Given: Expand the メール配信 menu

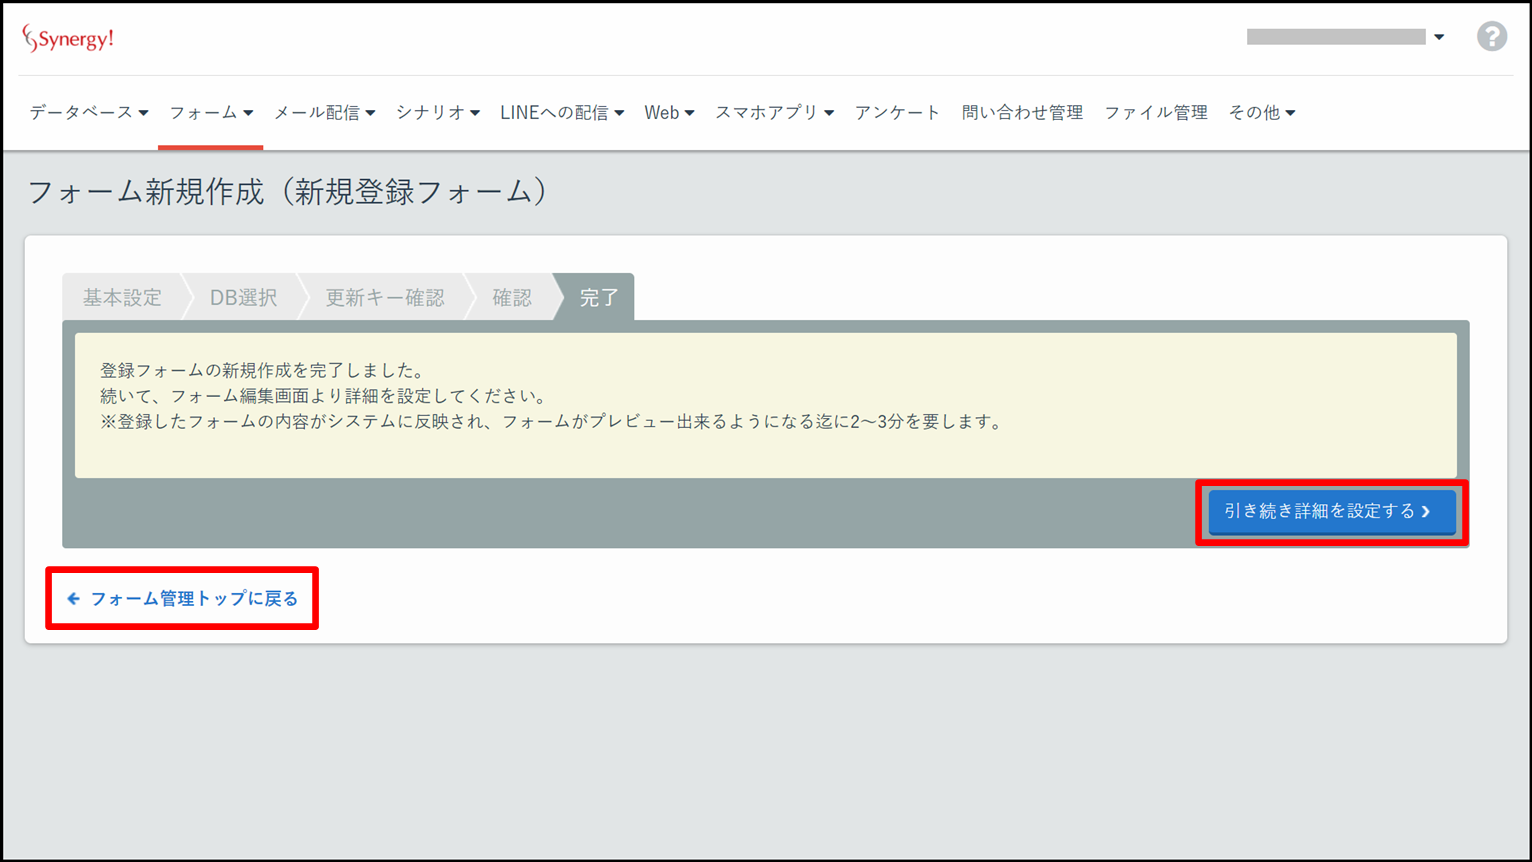Looking at the screenshot, I should point(324,113).
